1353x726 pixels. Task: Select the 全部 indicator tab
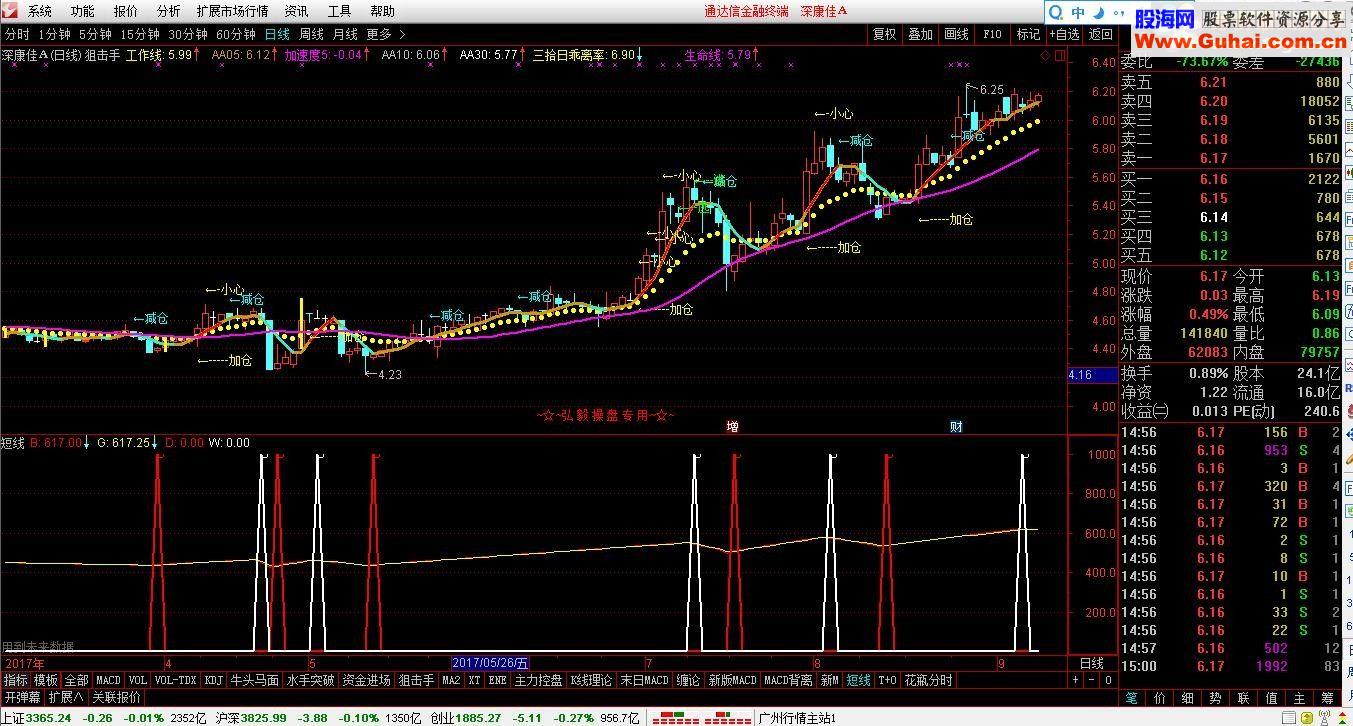pos(77,680)
